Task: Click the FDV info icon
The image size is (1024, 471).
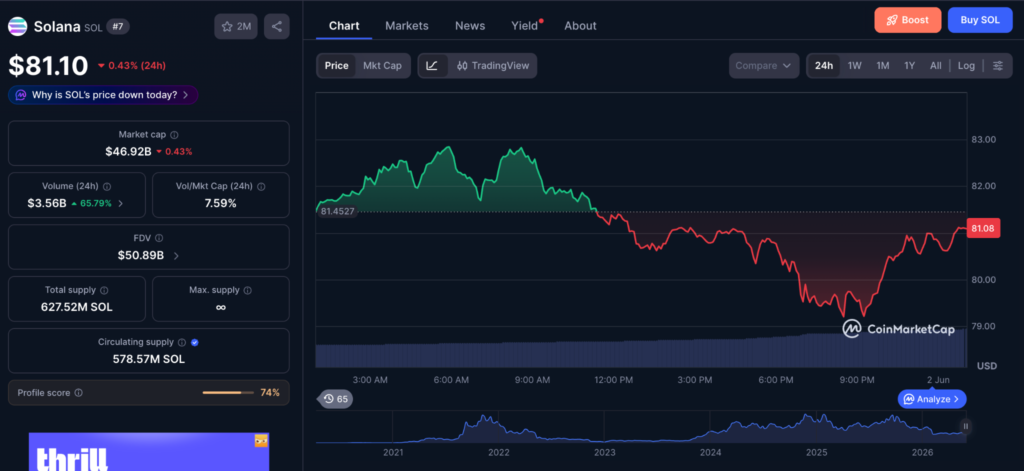Action: click(159, 238)
